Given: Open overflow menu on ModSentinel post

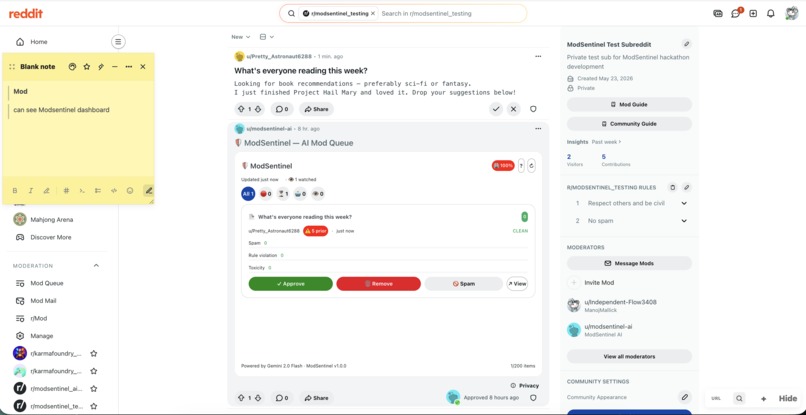Looking at the screenshot, I should click(538, 129).
